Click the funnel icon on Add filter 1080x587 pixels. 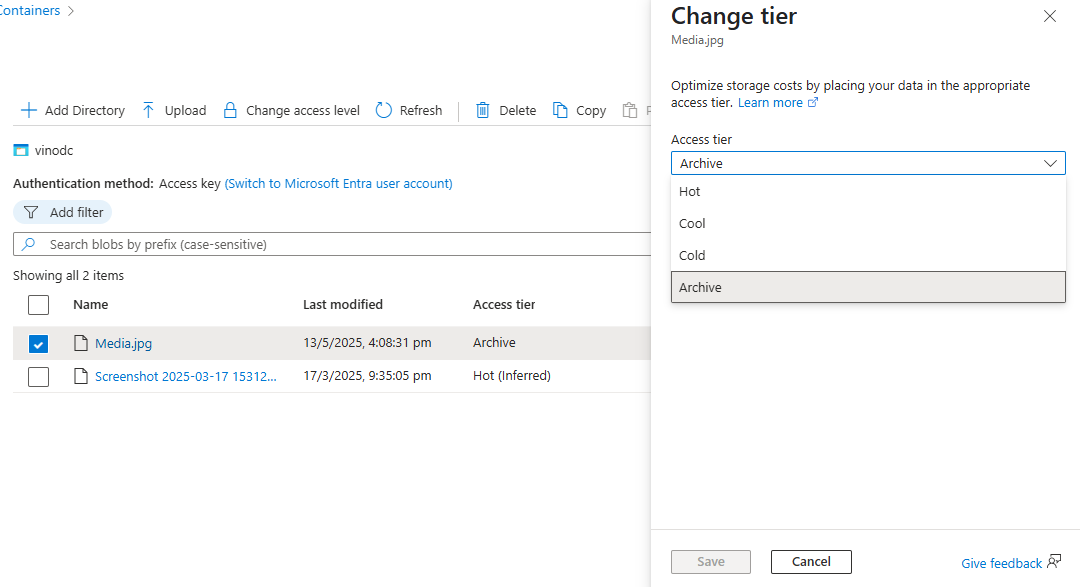(x=31, y=212)
